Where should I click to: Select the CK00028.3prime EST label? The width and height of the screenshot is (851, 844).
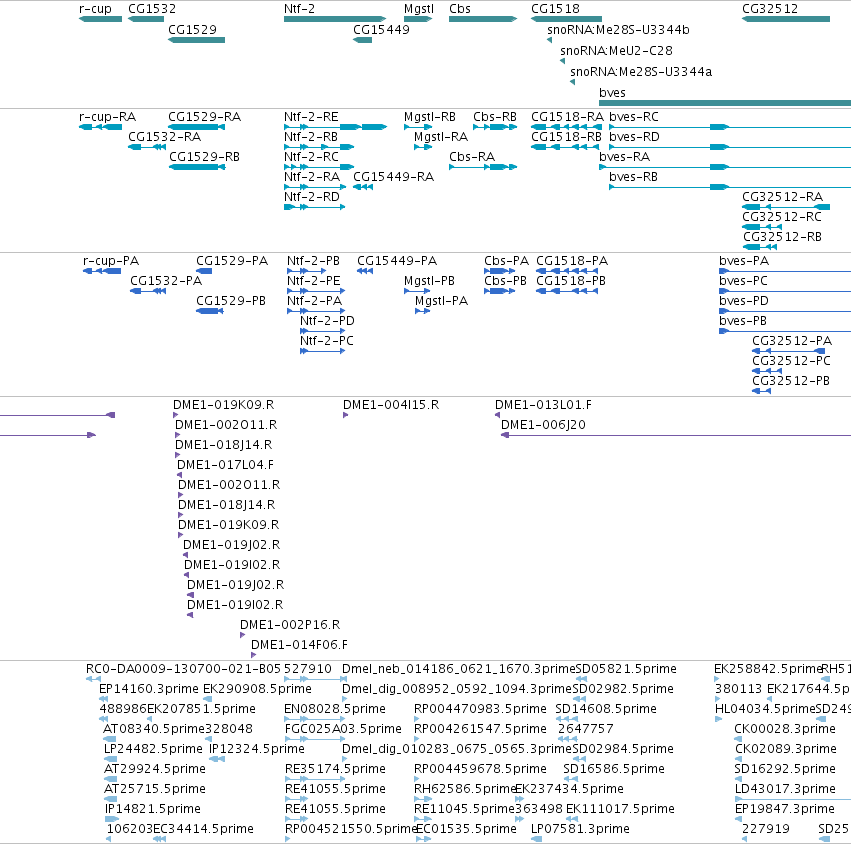pyautogui.click(x=785, y=728)
